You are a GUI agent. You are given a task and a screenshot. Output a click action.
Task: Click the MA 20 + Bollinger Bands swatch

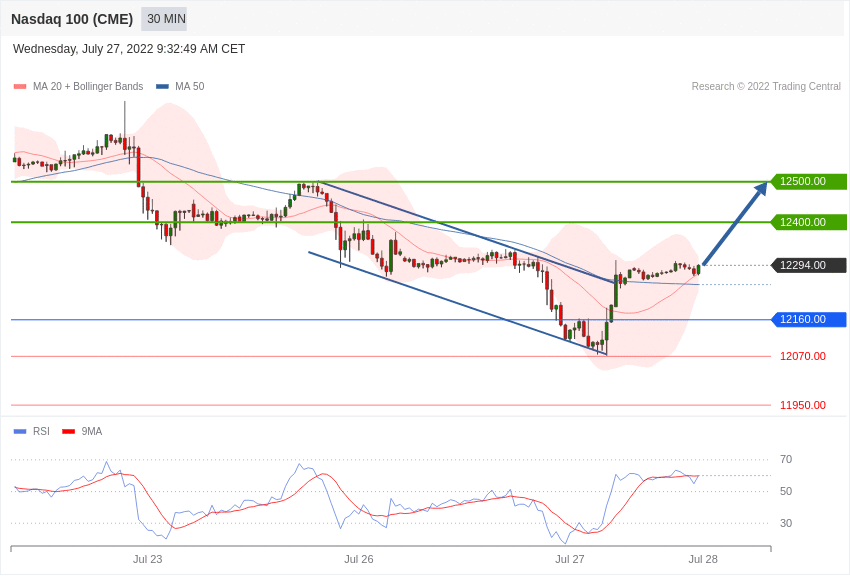20,87
